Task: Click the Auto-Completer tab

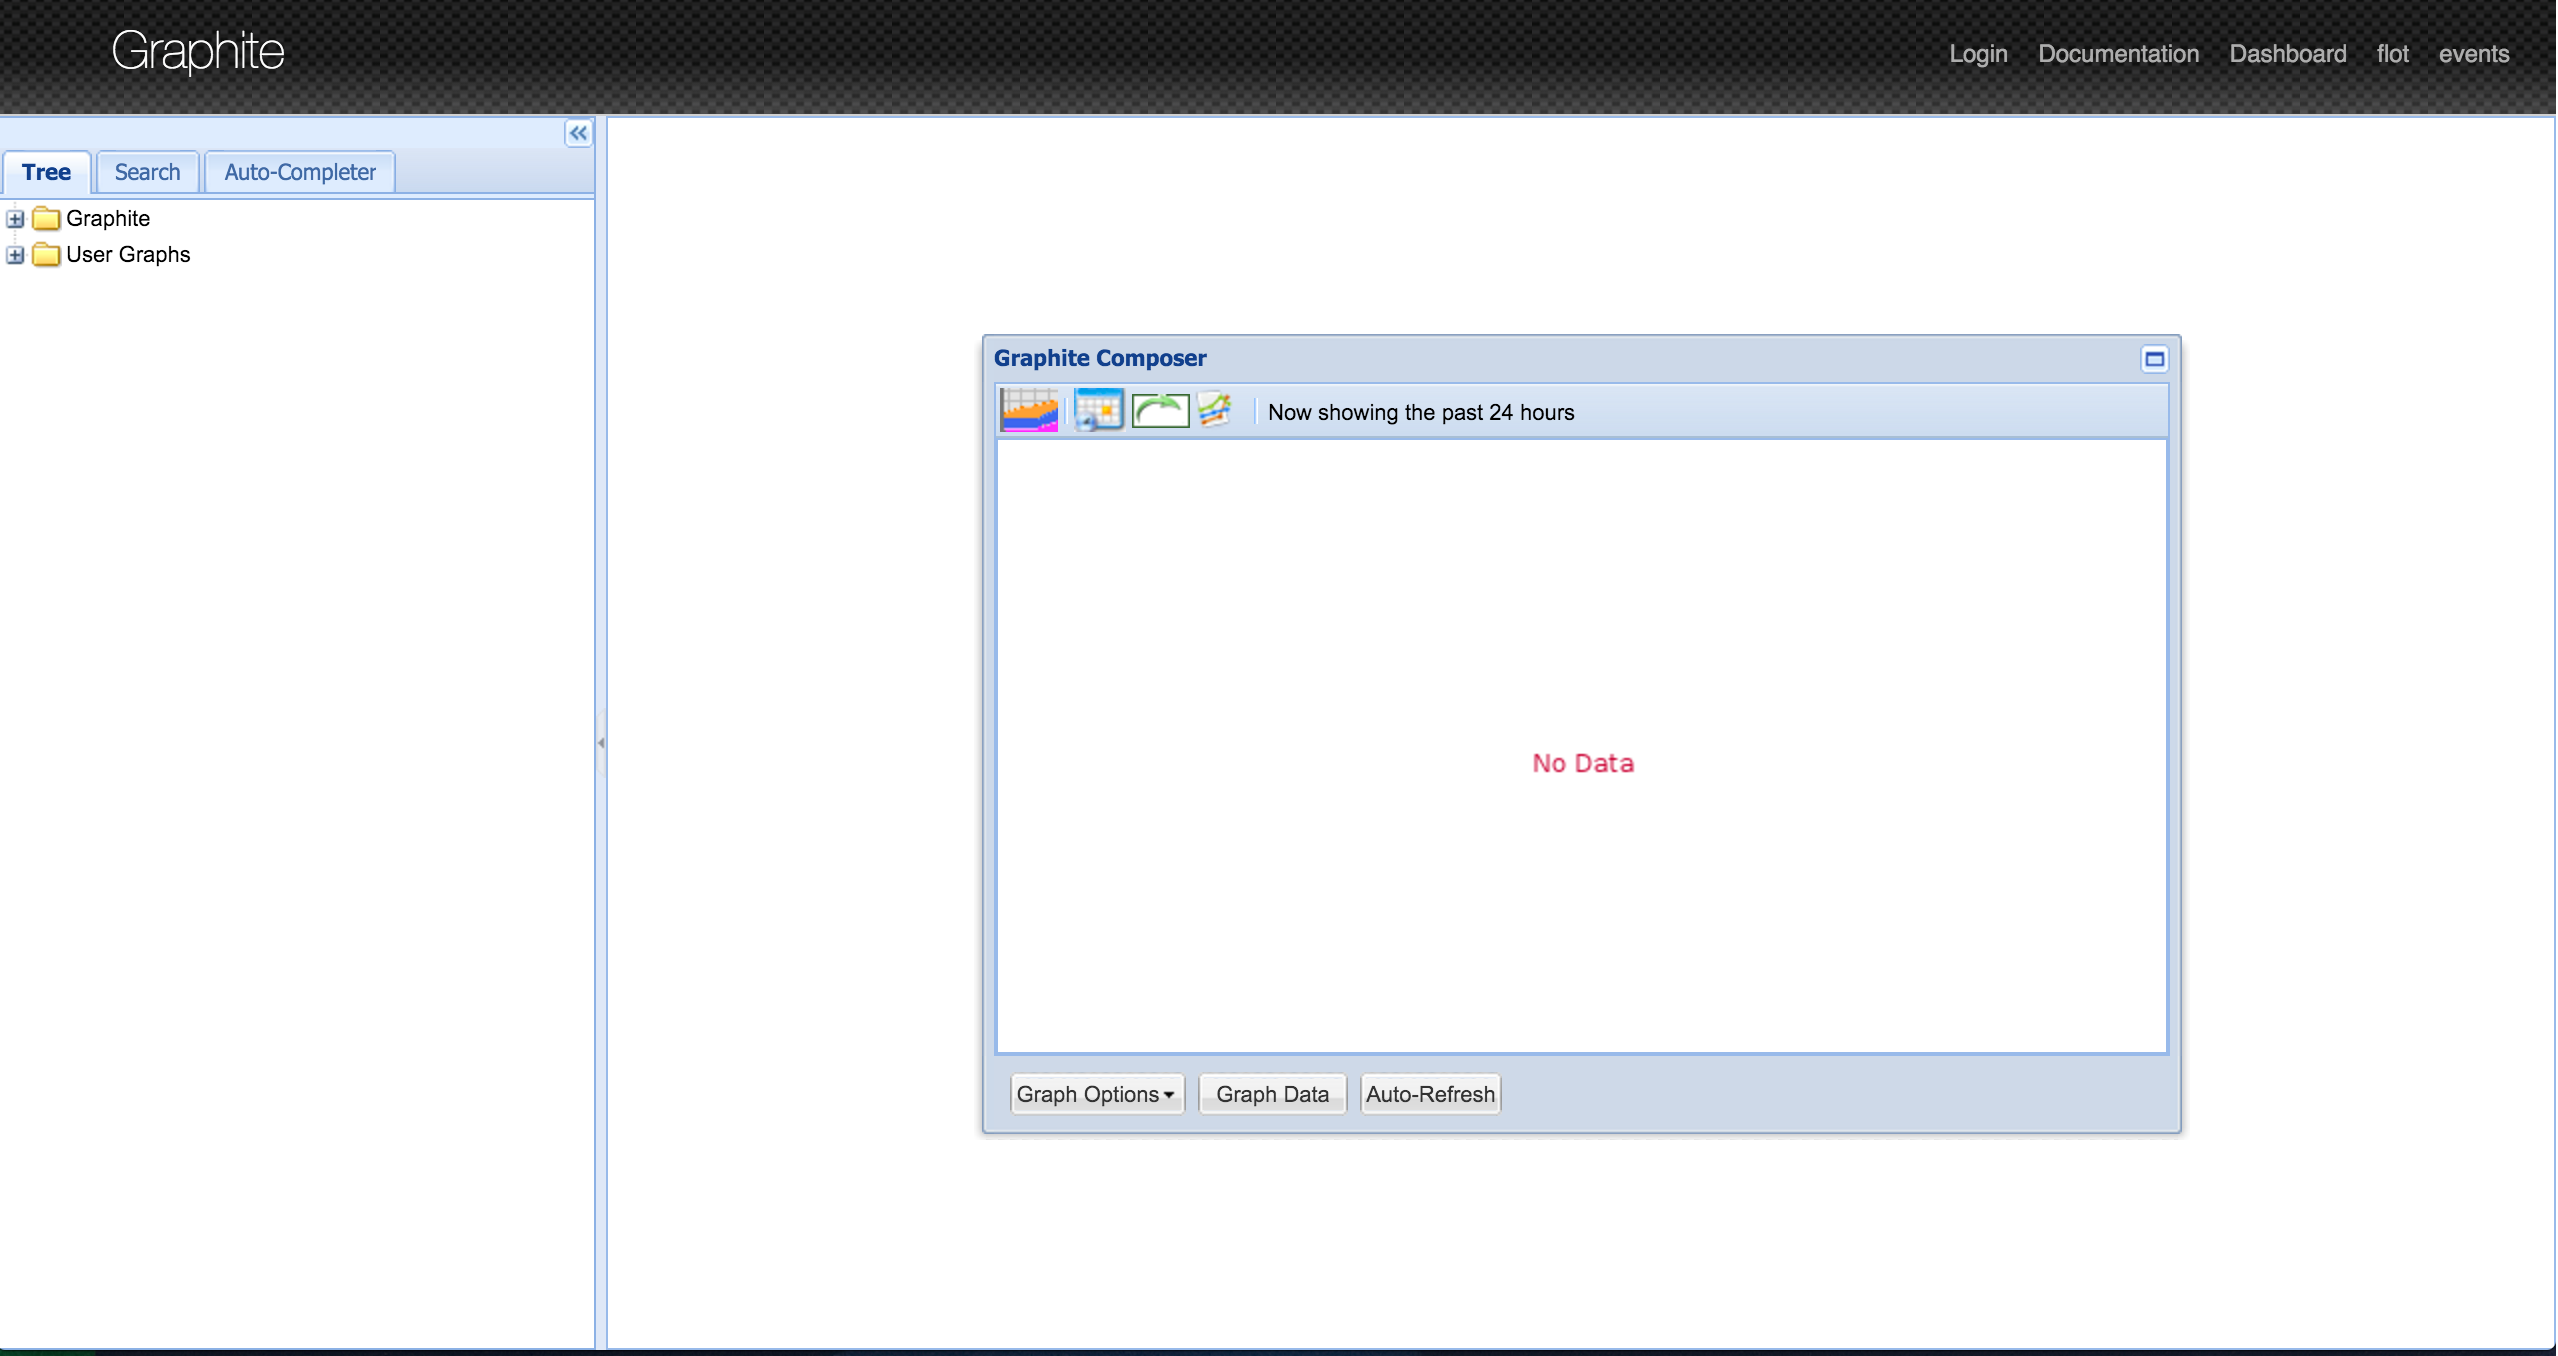Action: 299,171
